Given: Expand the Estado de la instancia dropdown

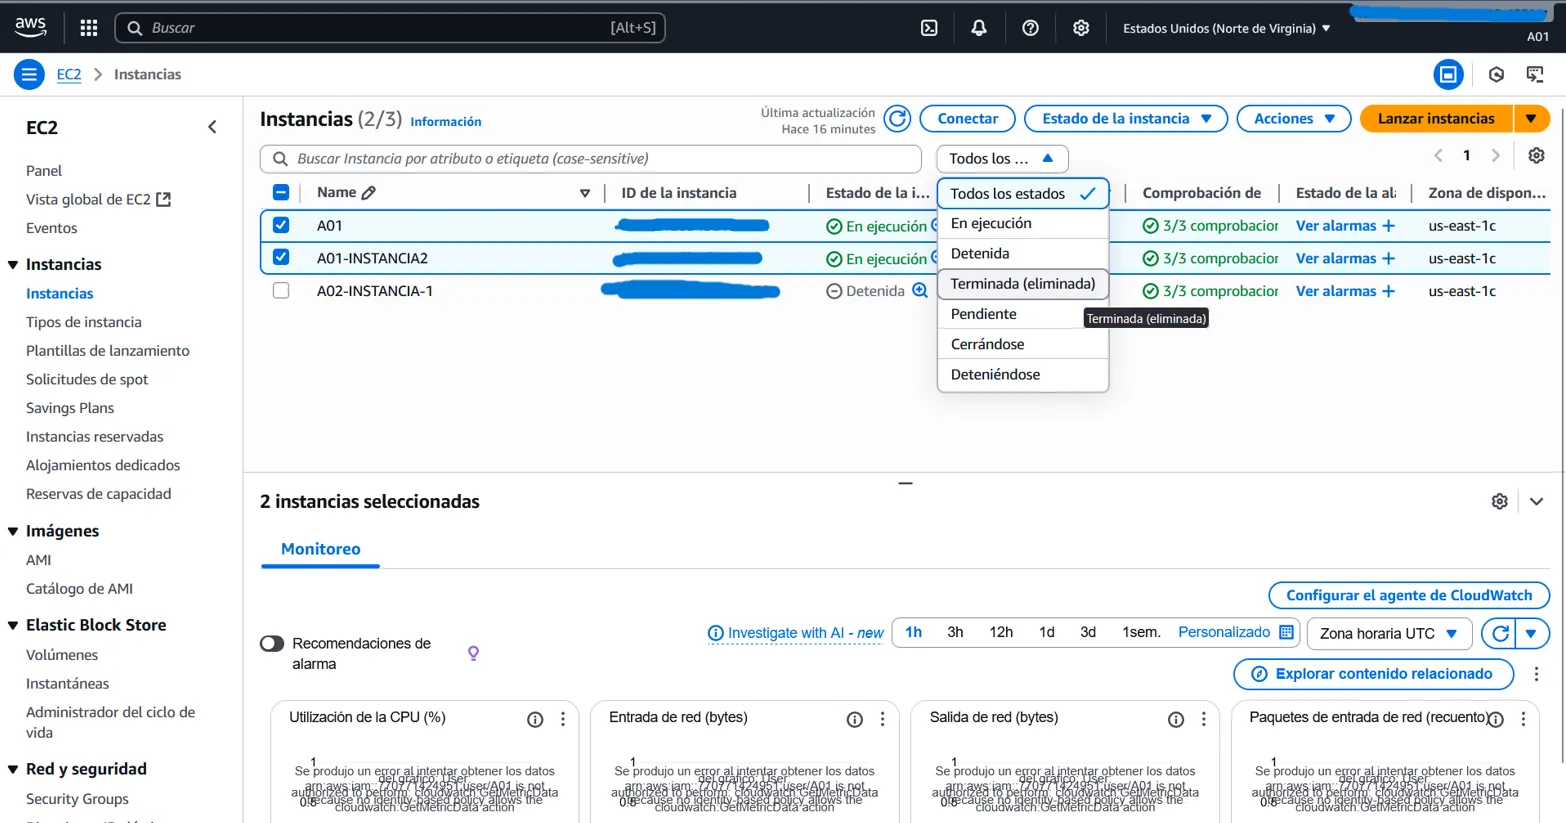Looking at the screenshot, I should tap(1126, 119).
